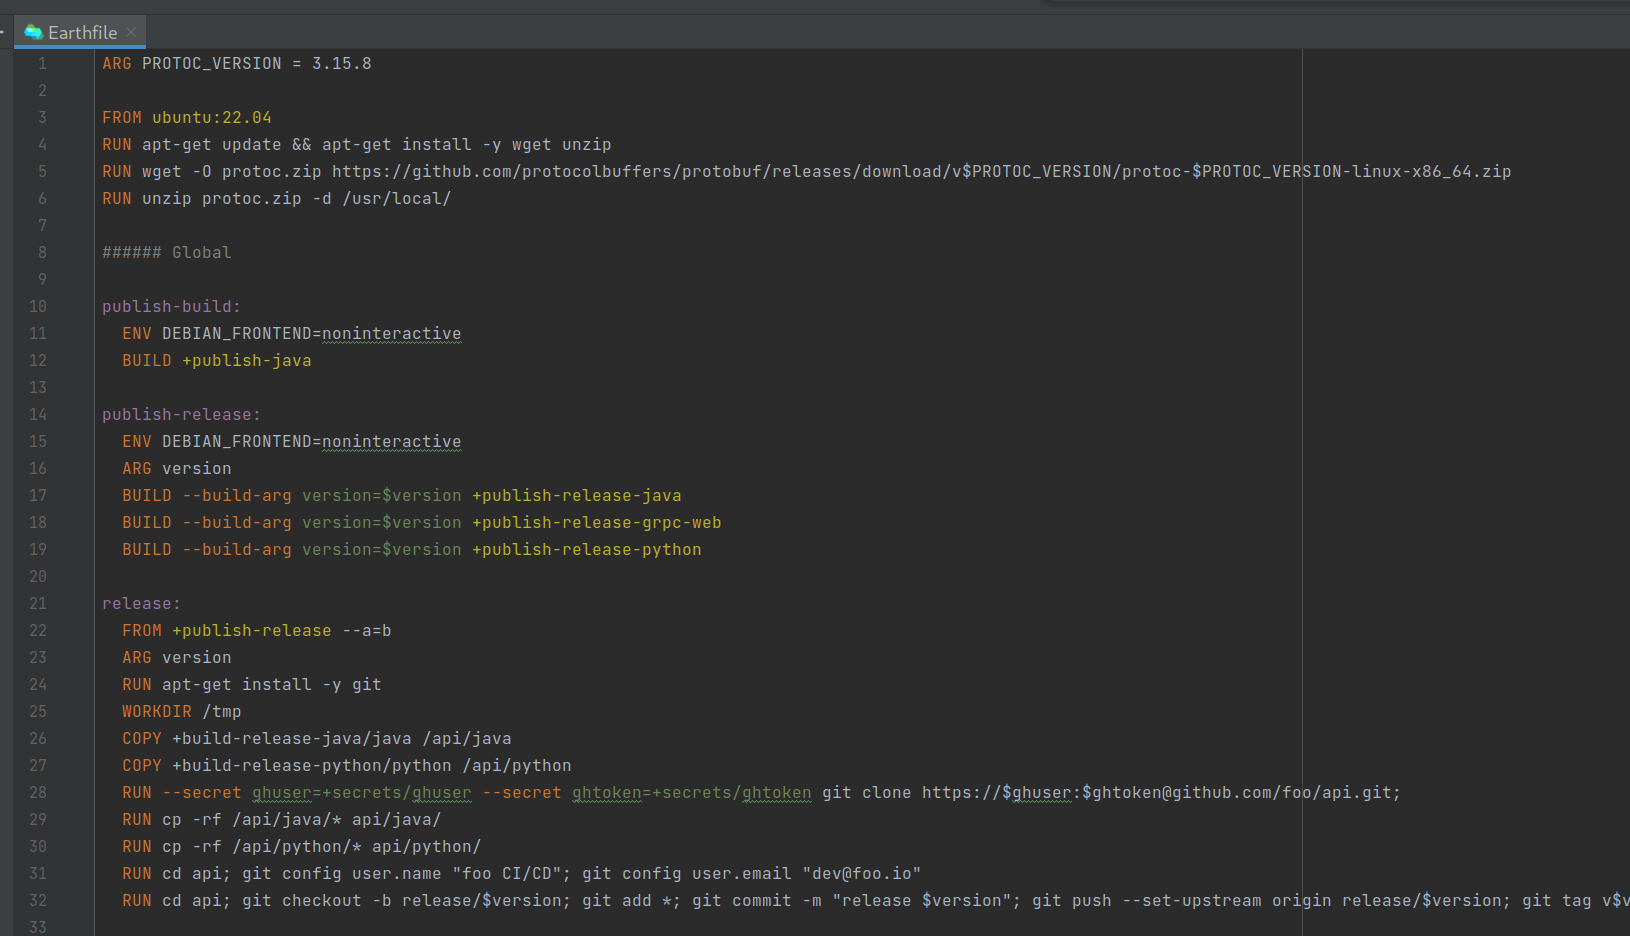Click 'COPY +build-release-python/python' line

pyautogui.click(x=347, y=765)
